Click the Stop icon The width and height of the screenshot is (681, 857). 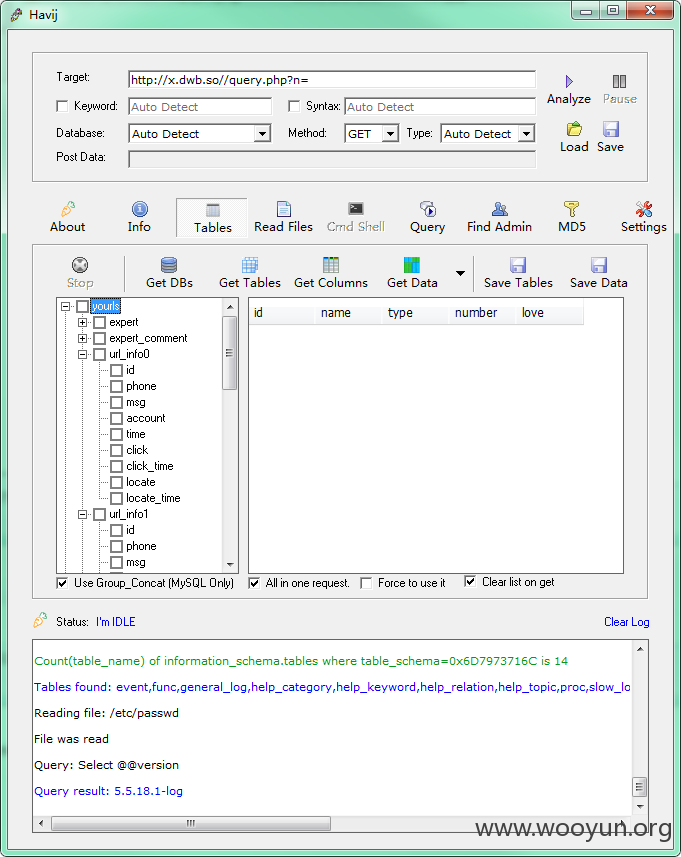click(80, 265)
